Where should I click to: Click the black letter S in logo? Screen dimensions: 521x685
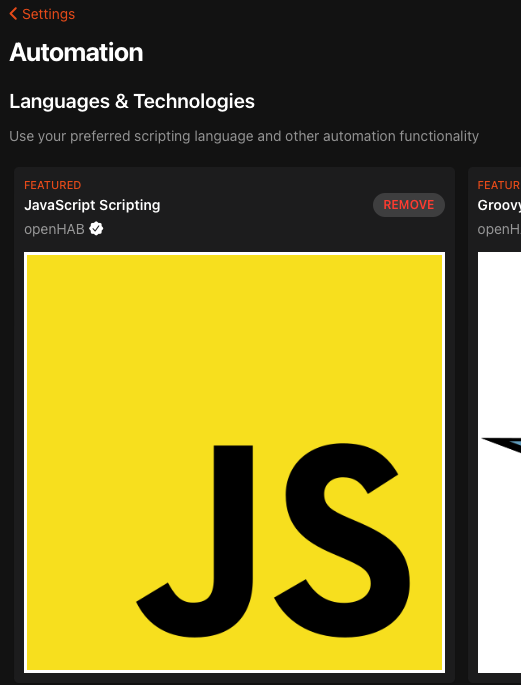click(342, 540)
